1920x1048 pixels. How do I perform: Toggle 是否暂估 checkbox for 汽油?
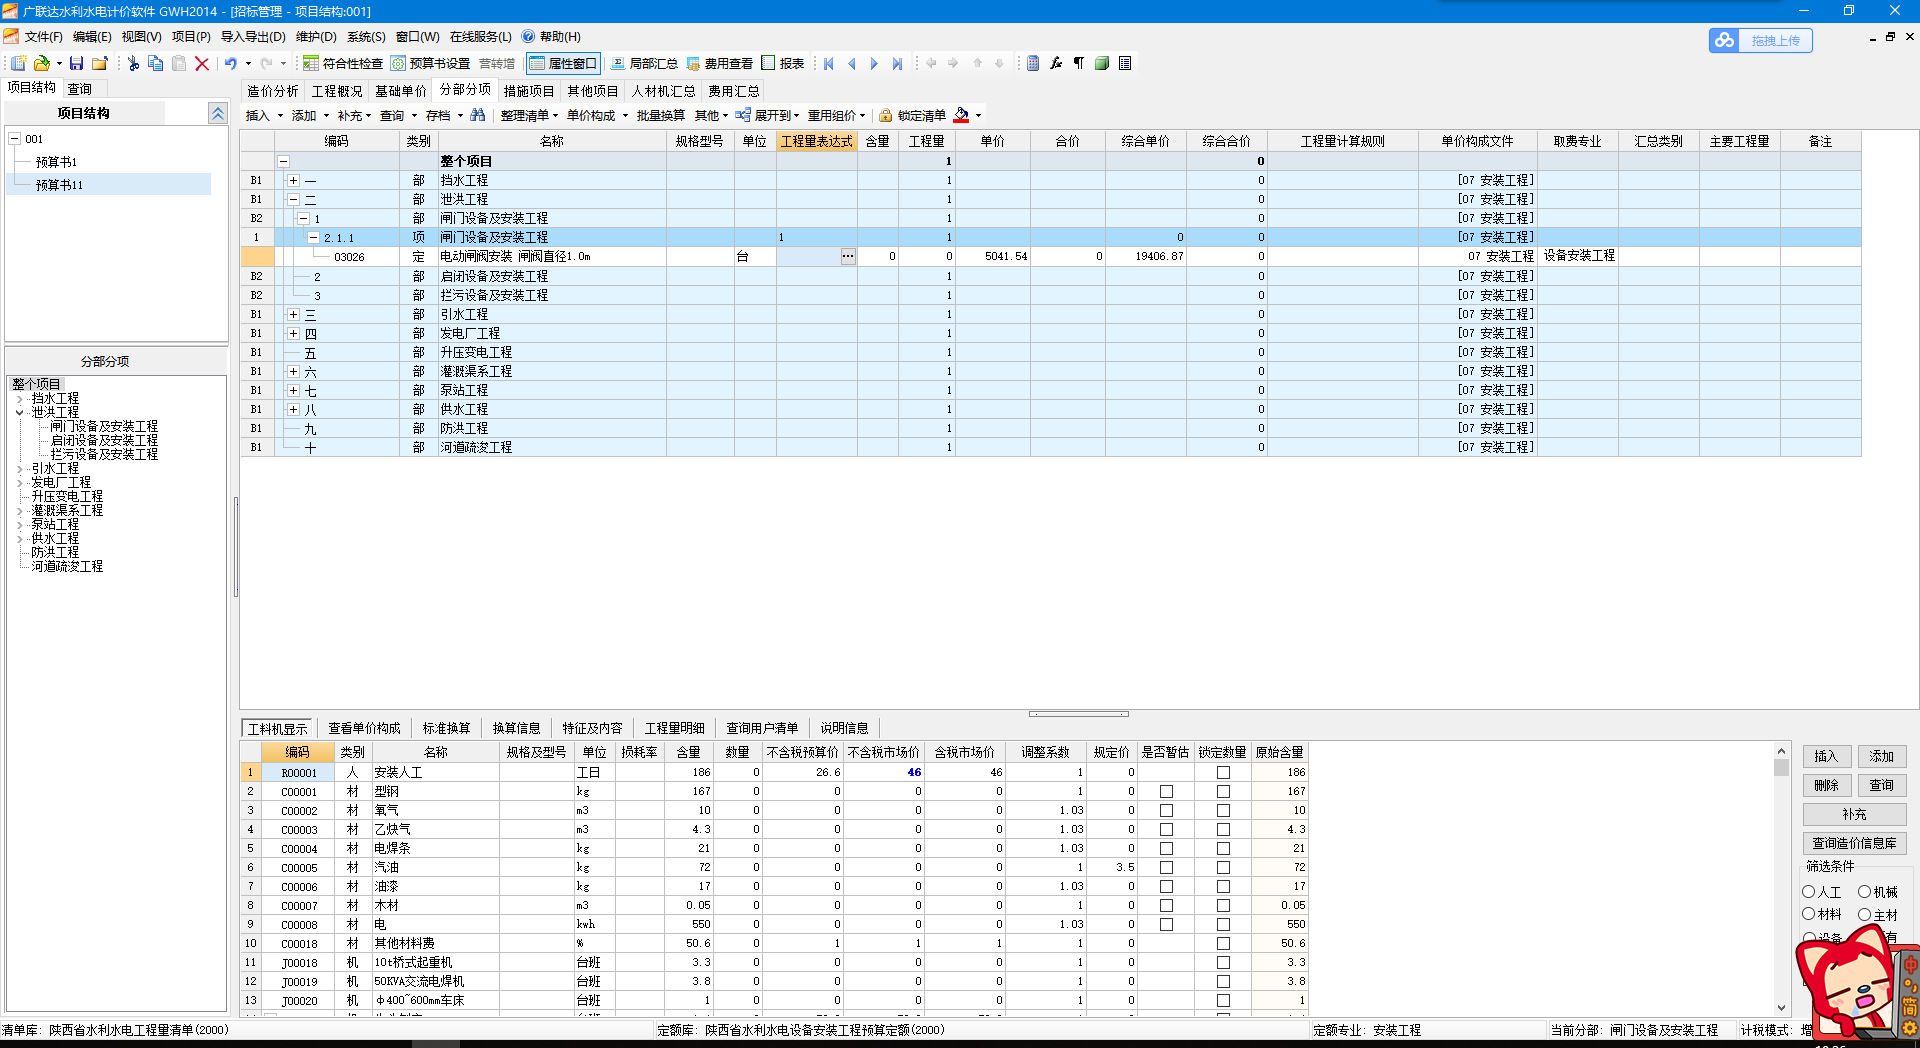pyautogui.click(x=1166, y=868)
